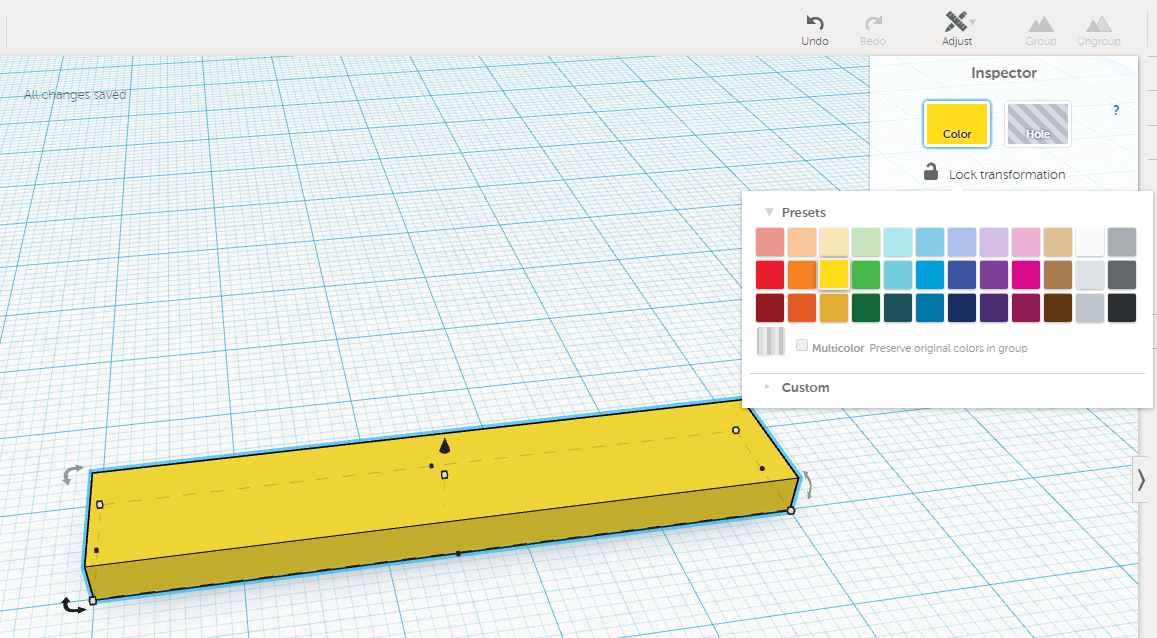1157x638 pixels.
Task: Collapse the Presets section
Action: tap(769, 212)
